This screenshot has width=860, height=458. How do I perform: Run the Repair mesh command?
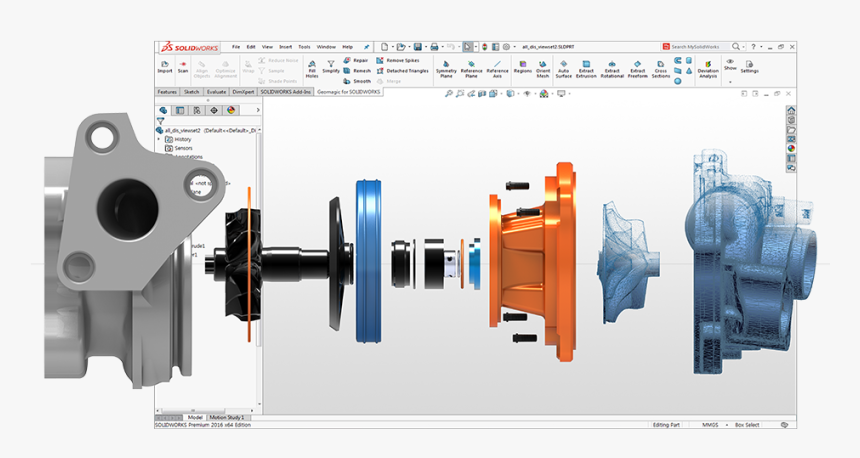click(356, 60)
